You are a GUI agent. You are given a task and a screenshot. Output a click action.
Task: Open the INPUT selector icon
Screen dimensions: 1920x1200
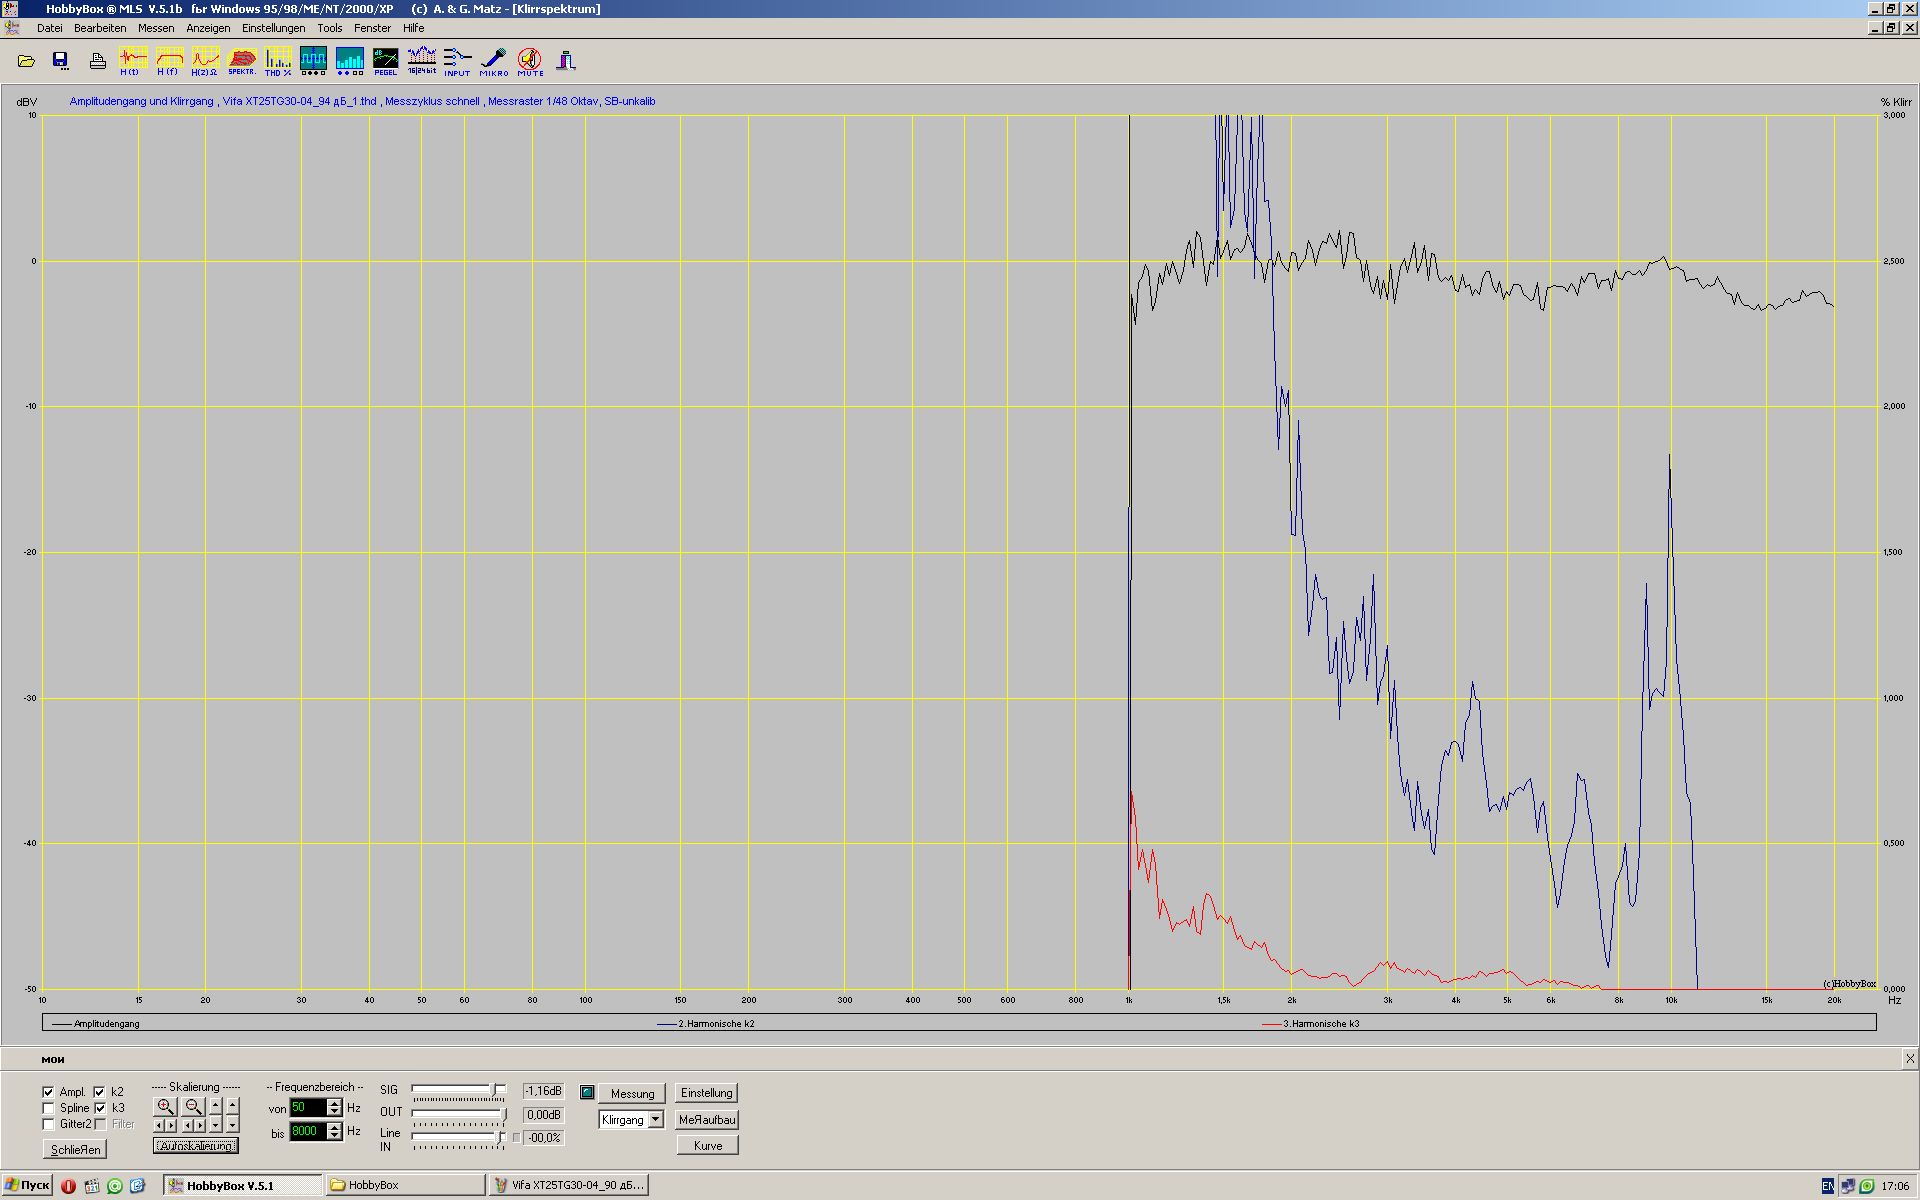point(457,60)
